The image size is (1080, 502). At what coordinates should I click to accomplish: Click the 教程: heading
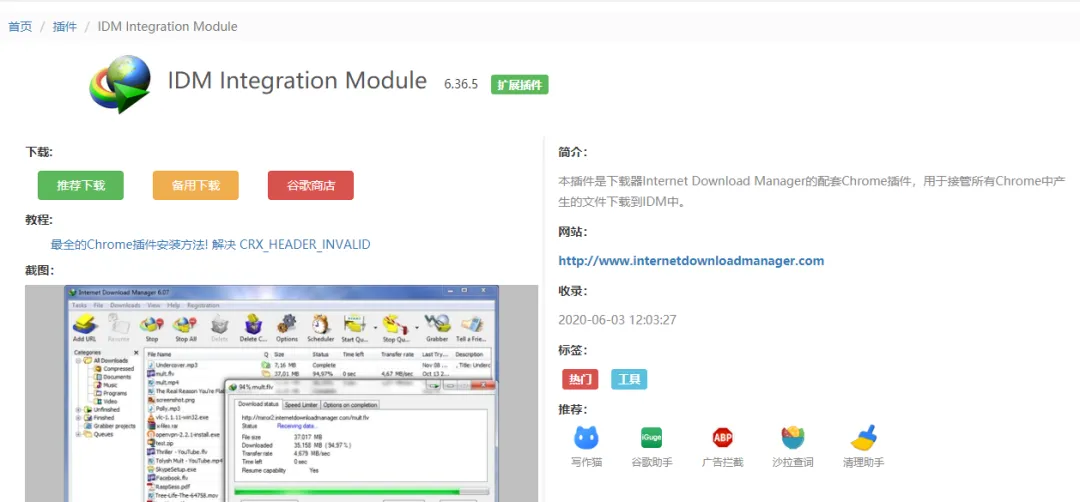click(x=39, y=220)
